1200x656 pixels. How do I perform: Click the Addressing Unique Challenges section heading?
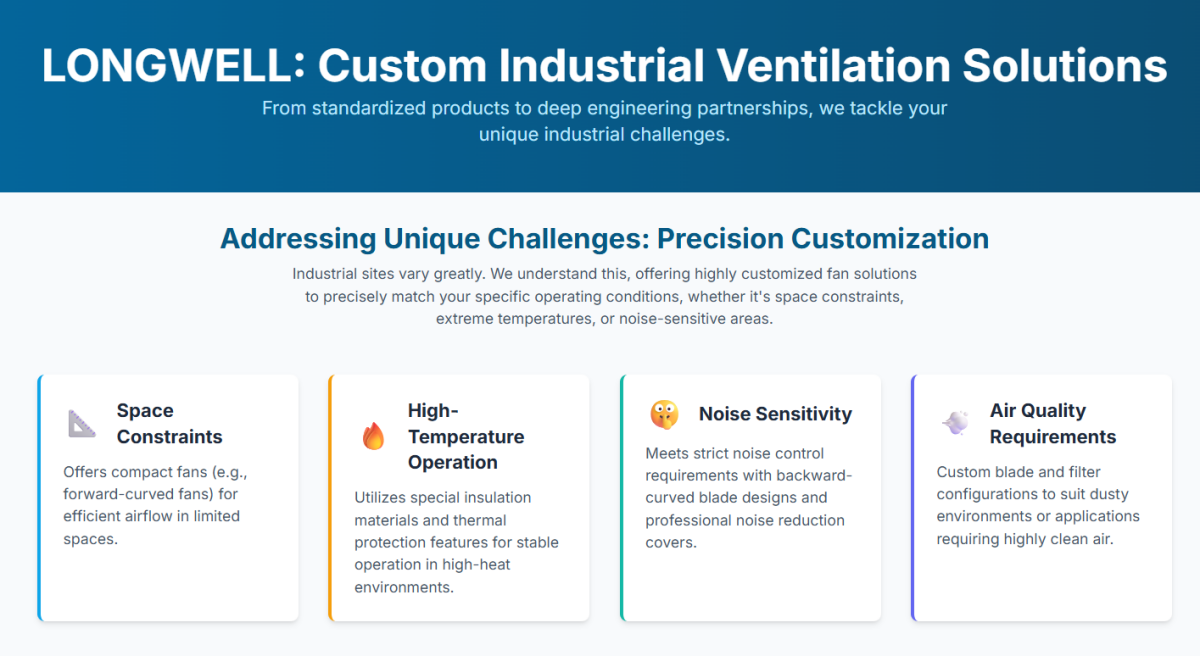(x=604, y=239)
